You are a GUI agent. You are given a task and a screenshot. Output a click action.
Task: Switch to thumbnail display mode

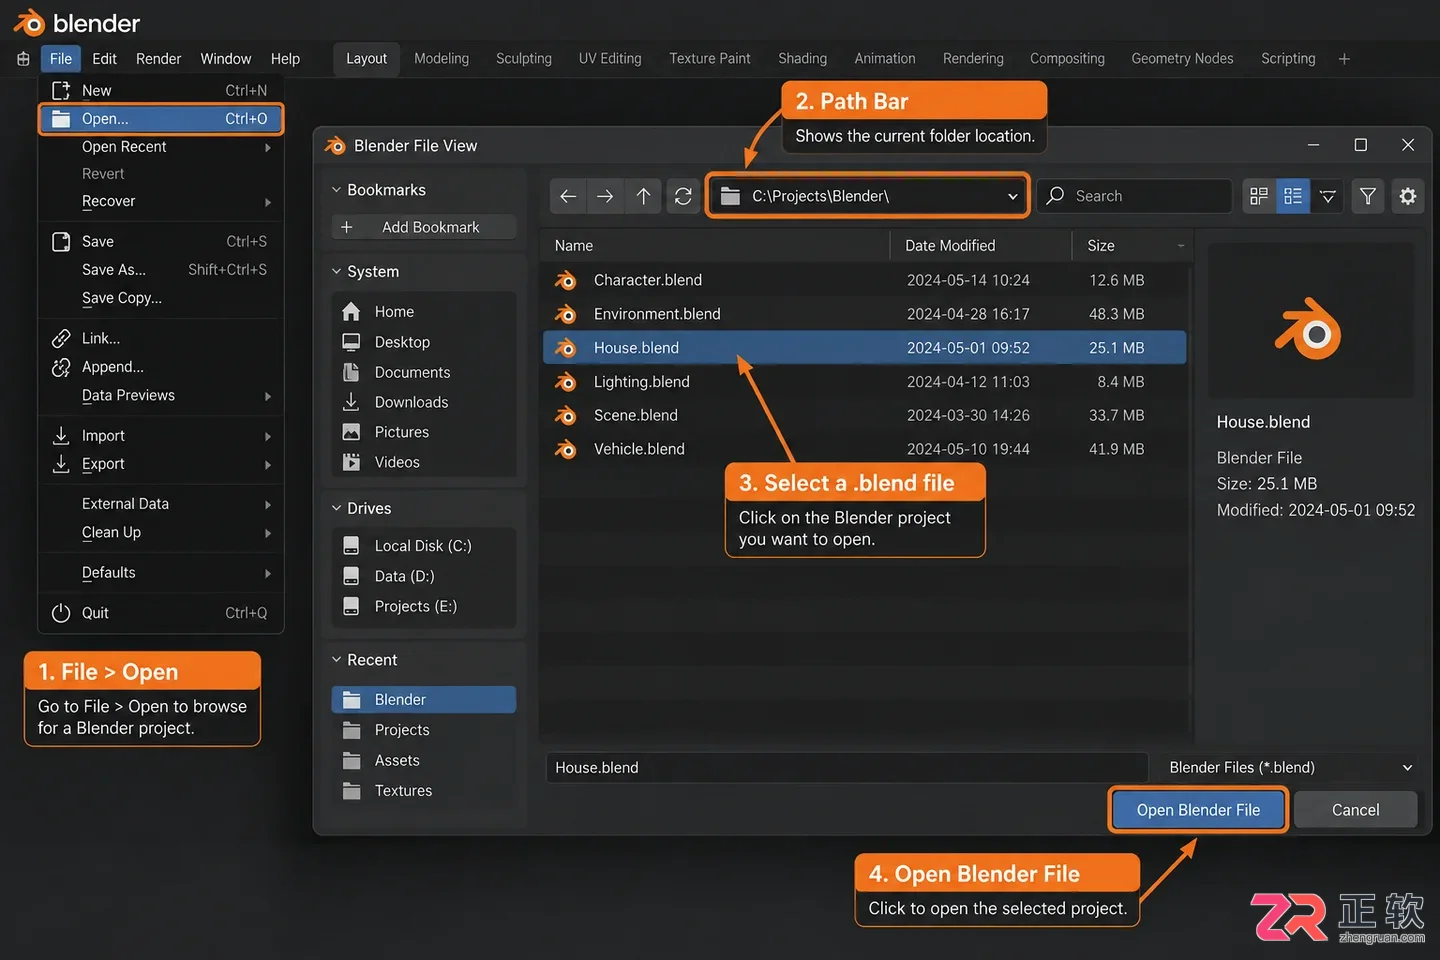click(x=1259, y=196)
